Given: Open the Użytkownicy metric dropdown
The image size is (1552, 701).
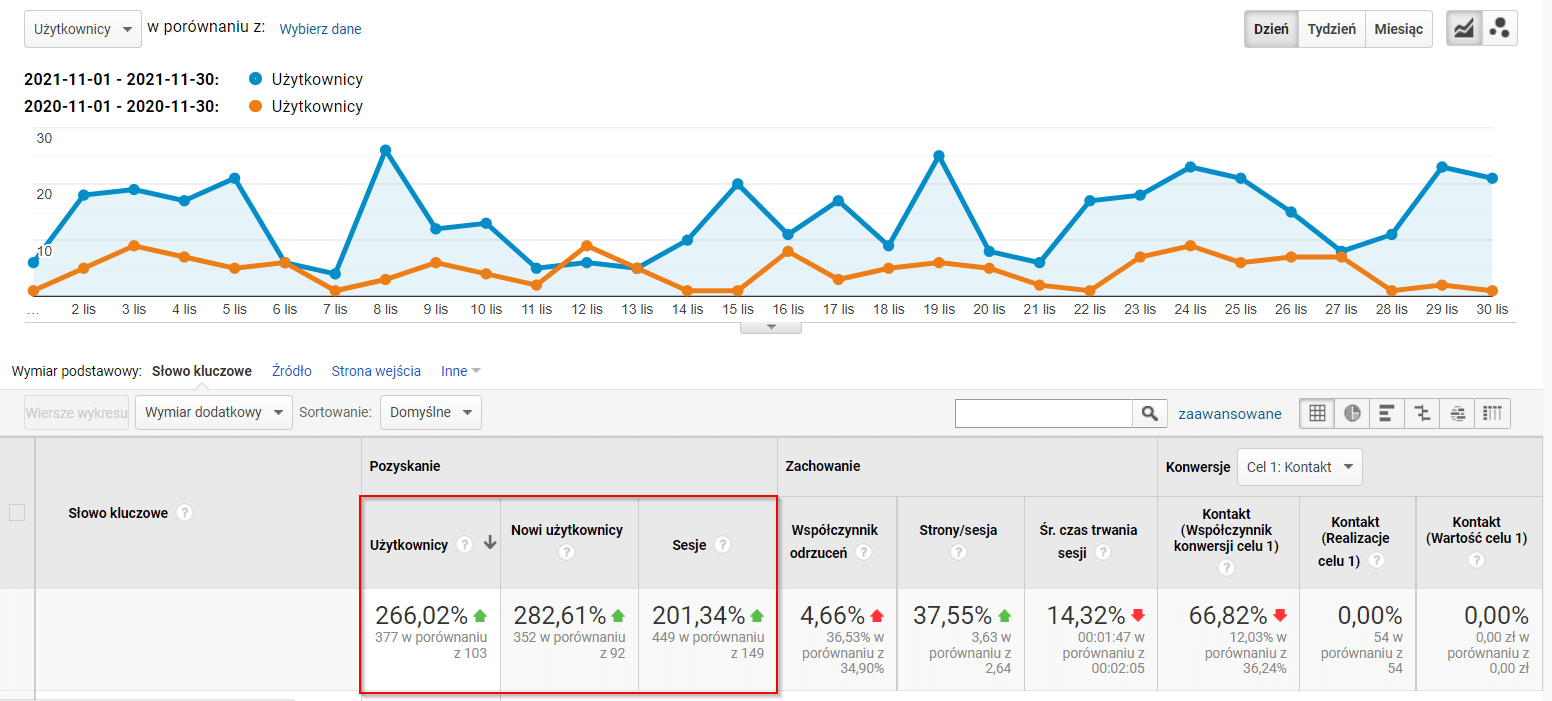Looking at the screenshot, I should tap(82, 29).
